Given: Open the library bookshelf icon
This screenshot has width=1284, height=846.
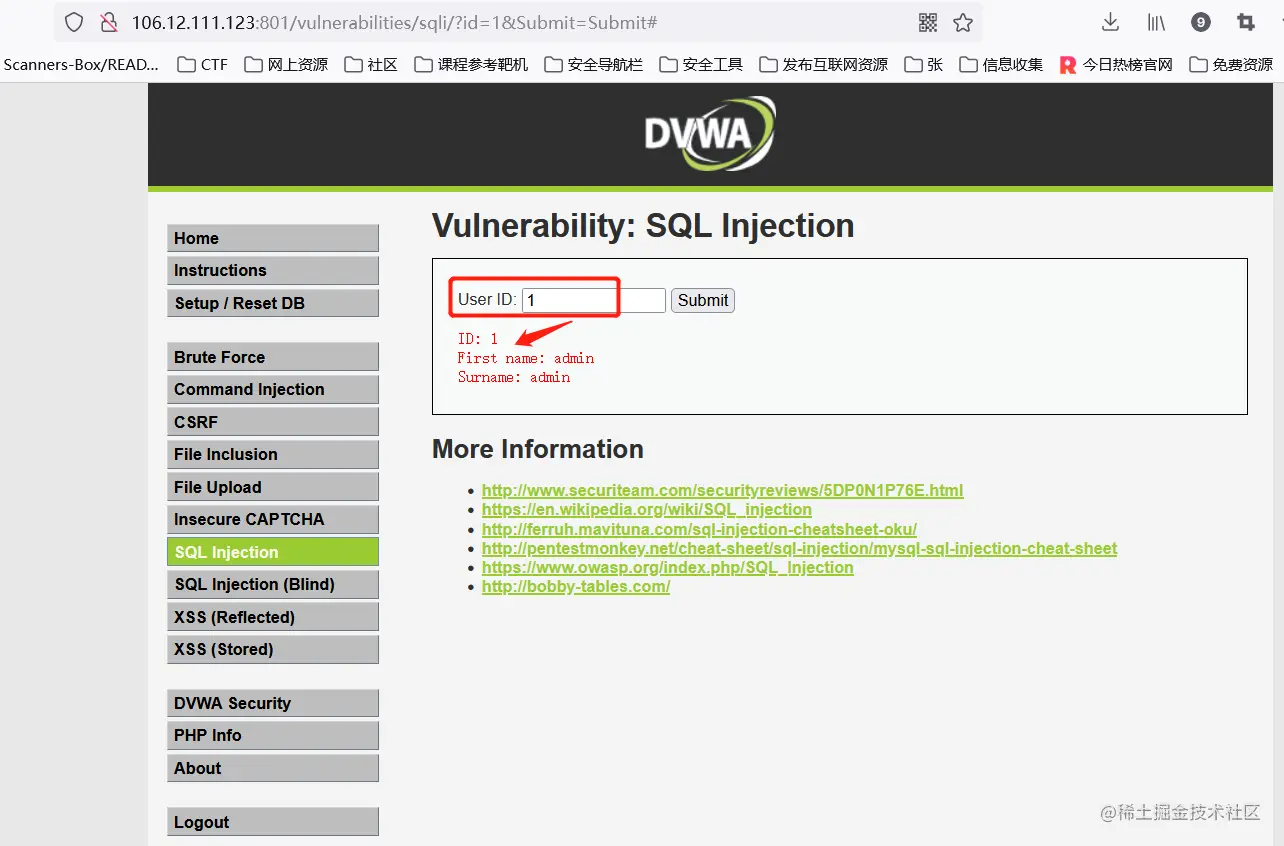Looking at the screenshot, I should 1155,22.
